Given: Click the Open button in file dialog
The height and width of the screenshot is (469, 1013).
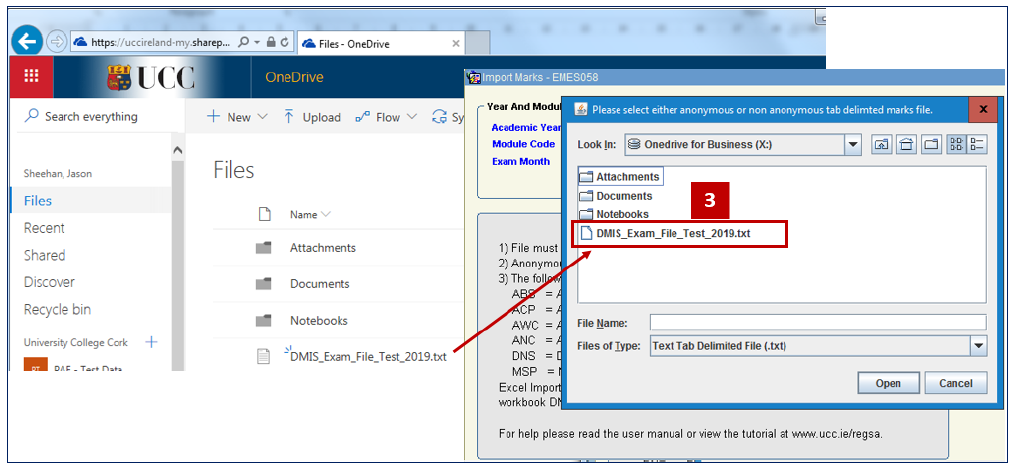Looking at the screenshot, I should click(x=888, y=383).
